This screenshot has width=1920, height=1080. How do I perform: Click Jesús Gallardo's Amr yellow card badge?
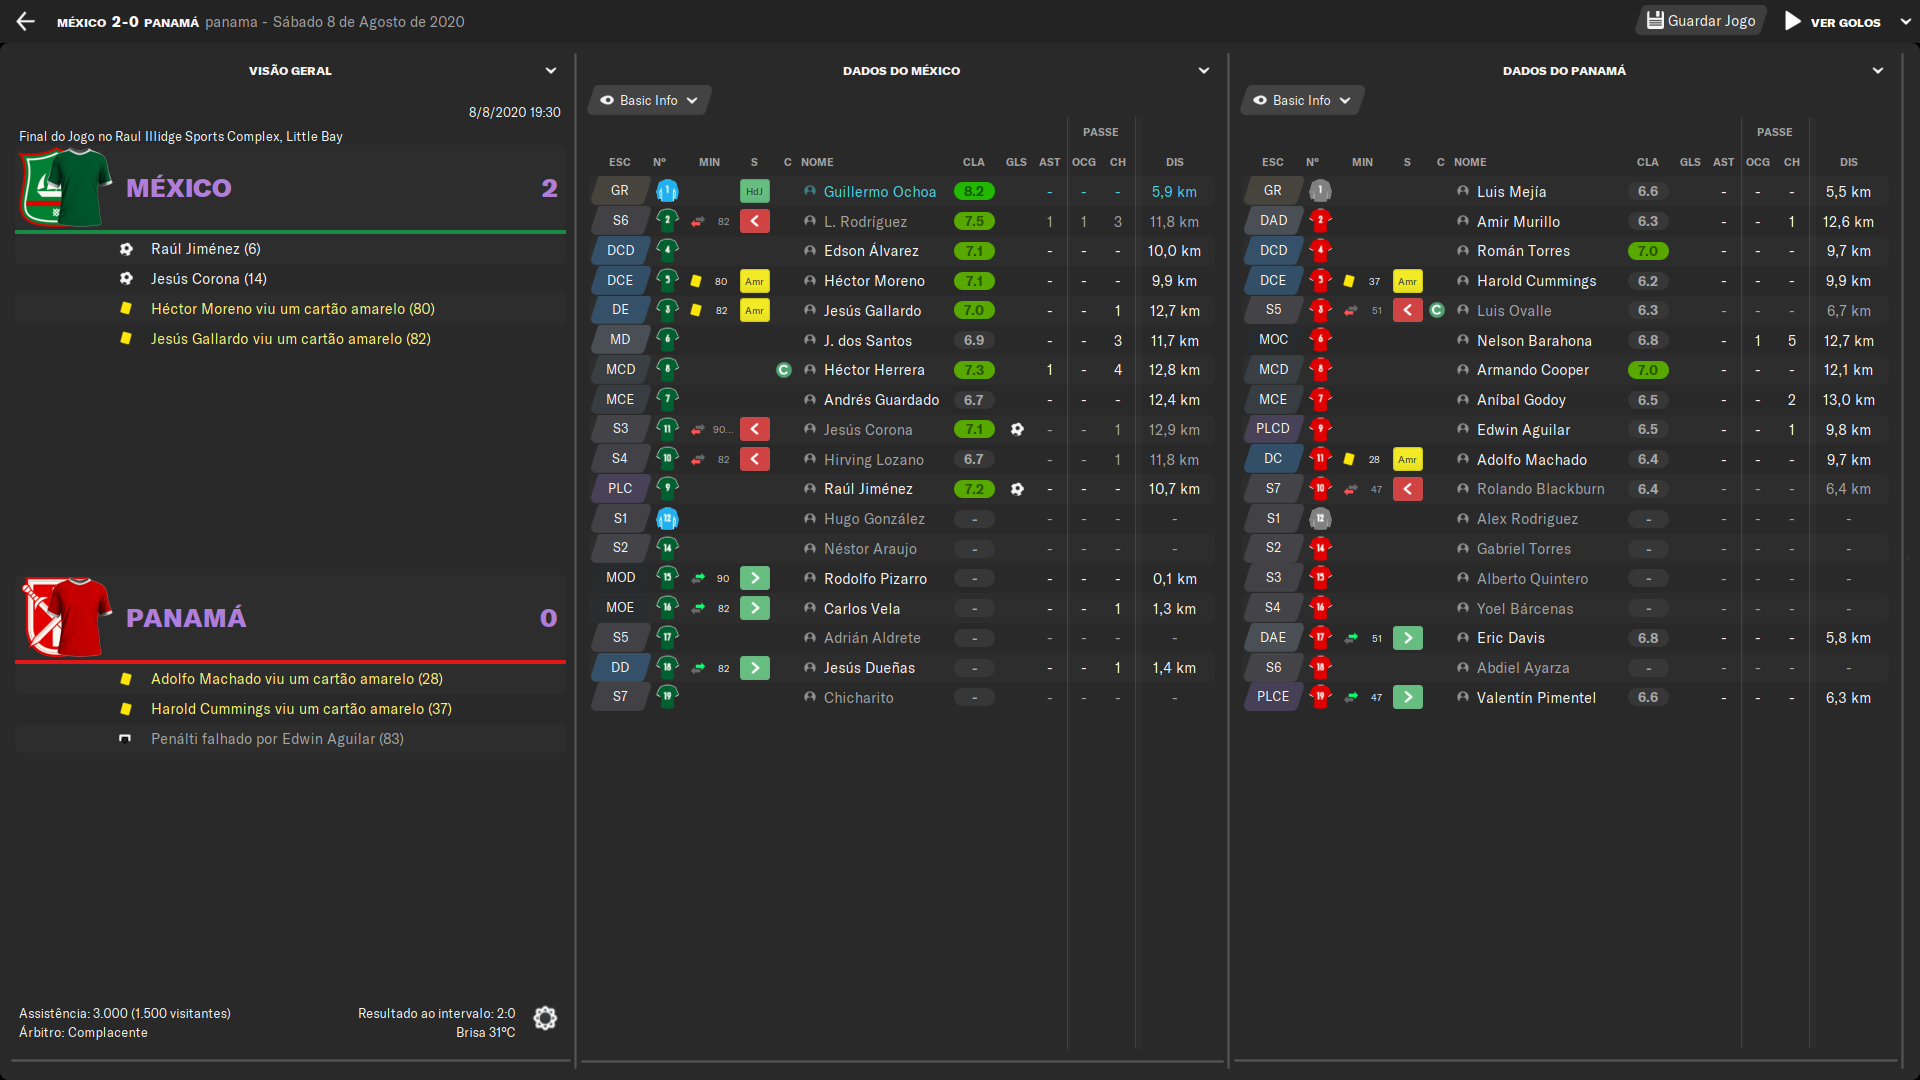point(754,311)
